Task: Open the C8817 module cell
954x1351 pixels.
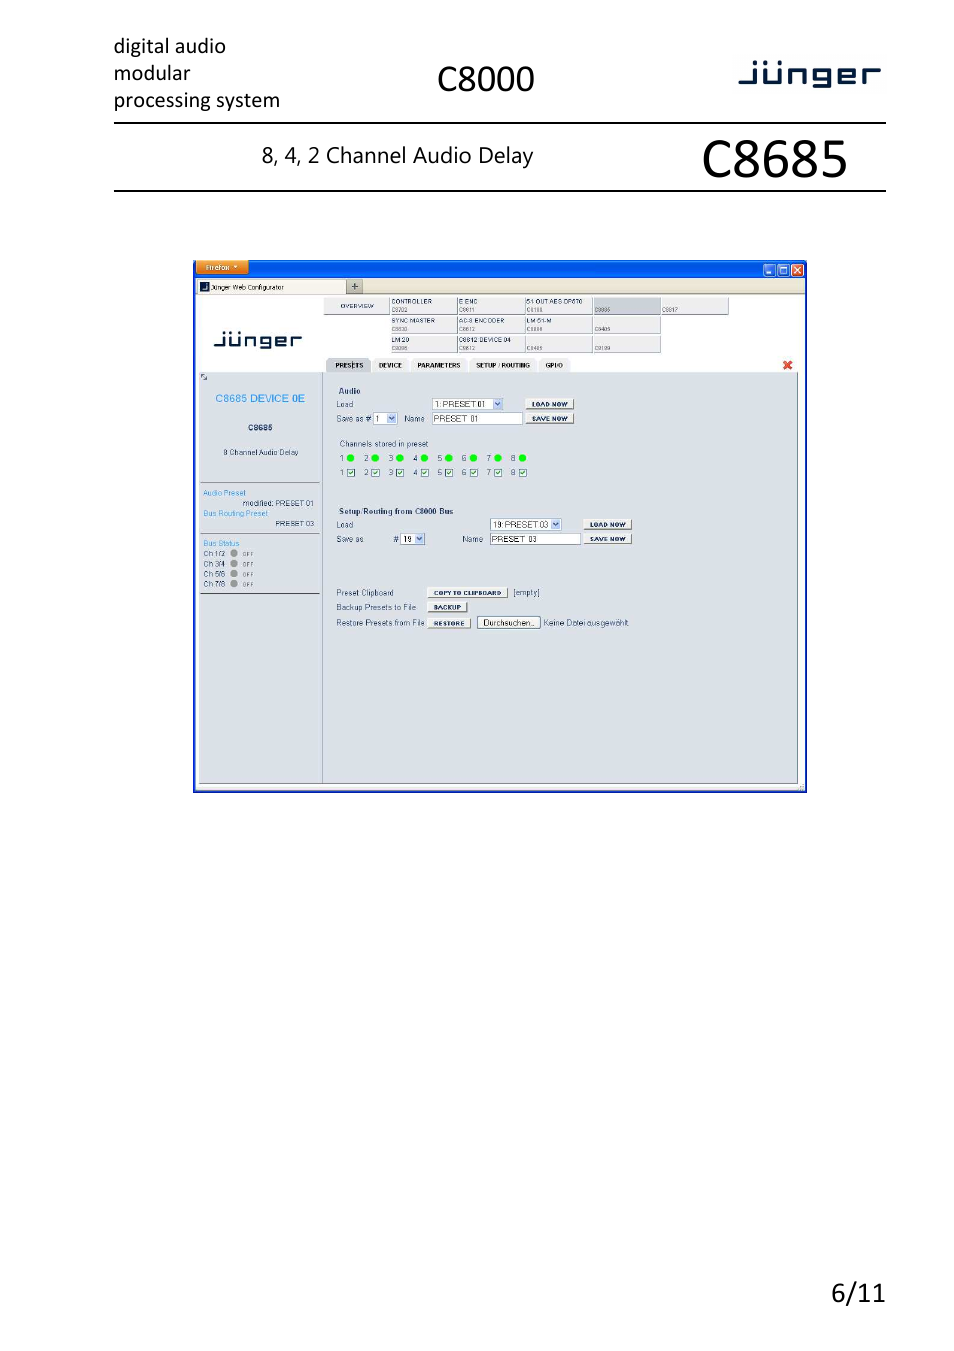Action: (x=694, y=305)
